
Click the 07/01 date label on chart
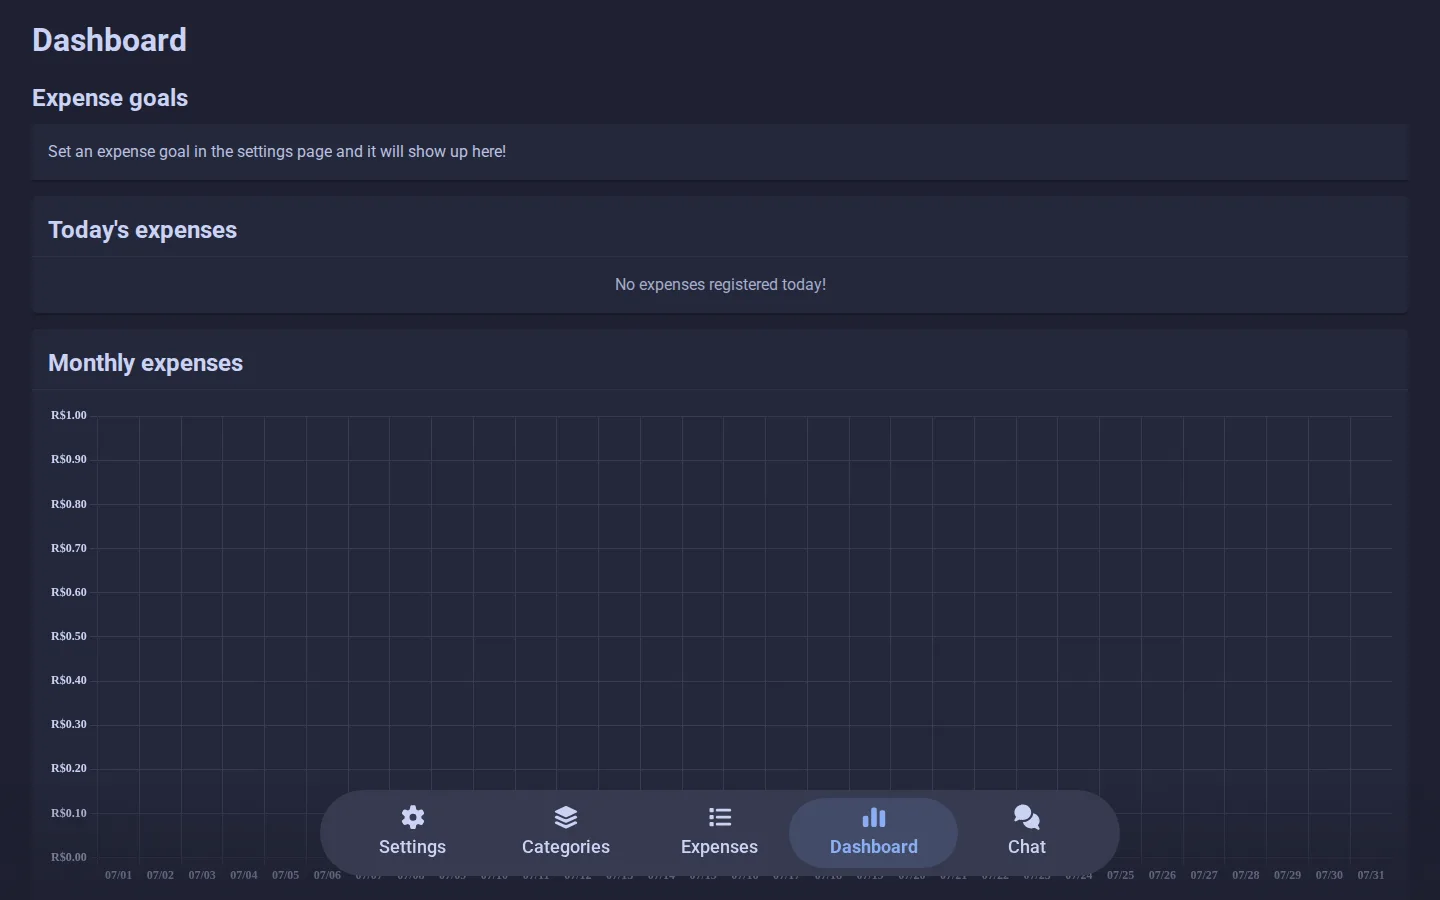pos(118,875)
